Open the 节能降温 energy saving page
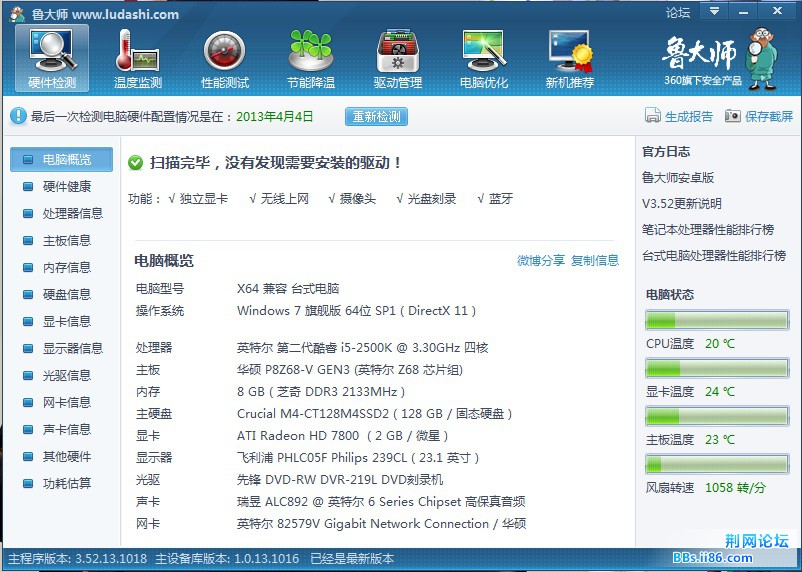The image size is (802, 572). pyautogui.click(x=310, y=58)
